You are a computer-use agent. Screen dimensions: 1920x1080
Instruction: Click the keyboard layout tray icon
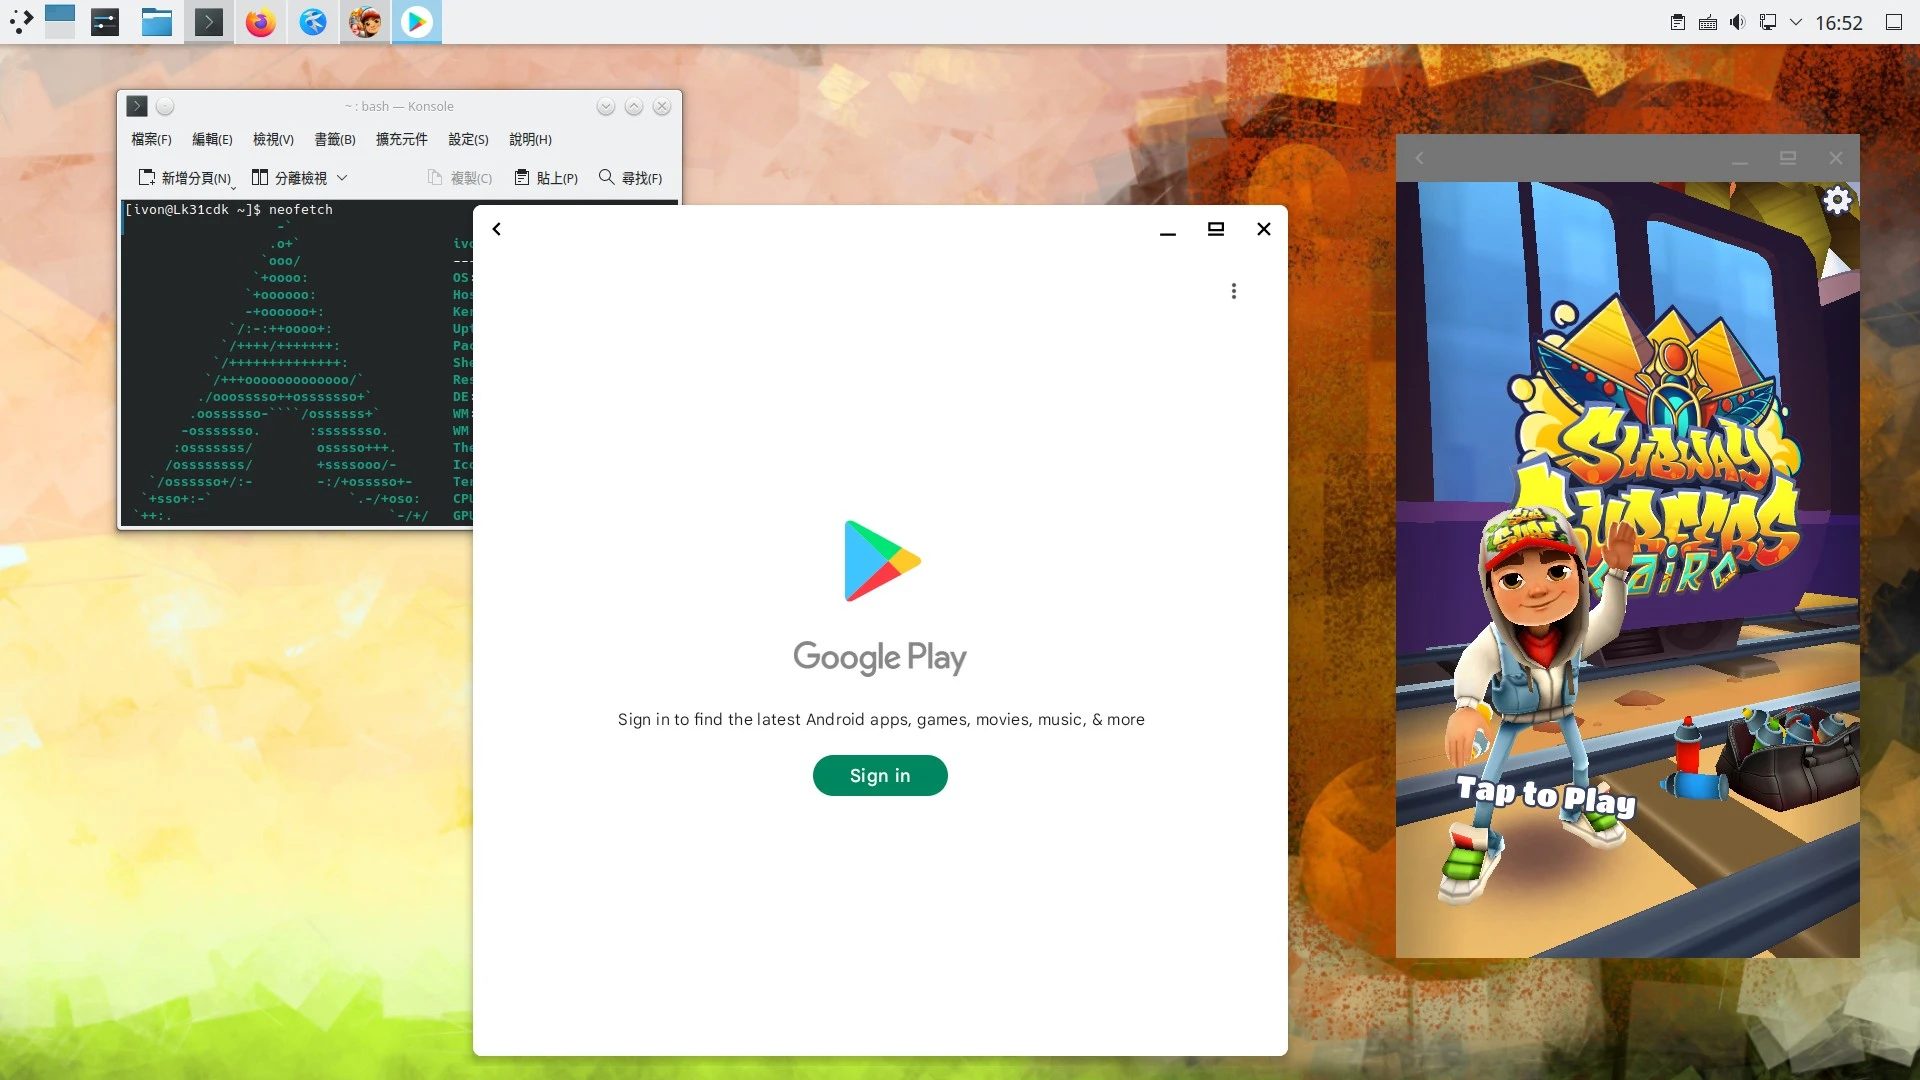tap(1707, 21)
